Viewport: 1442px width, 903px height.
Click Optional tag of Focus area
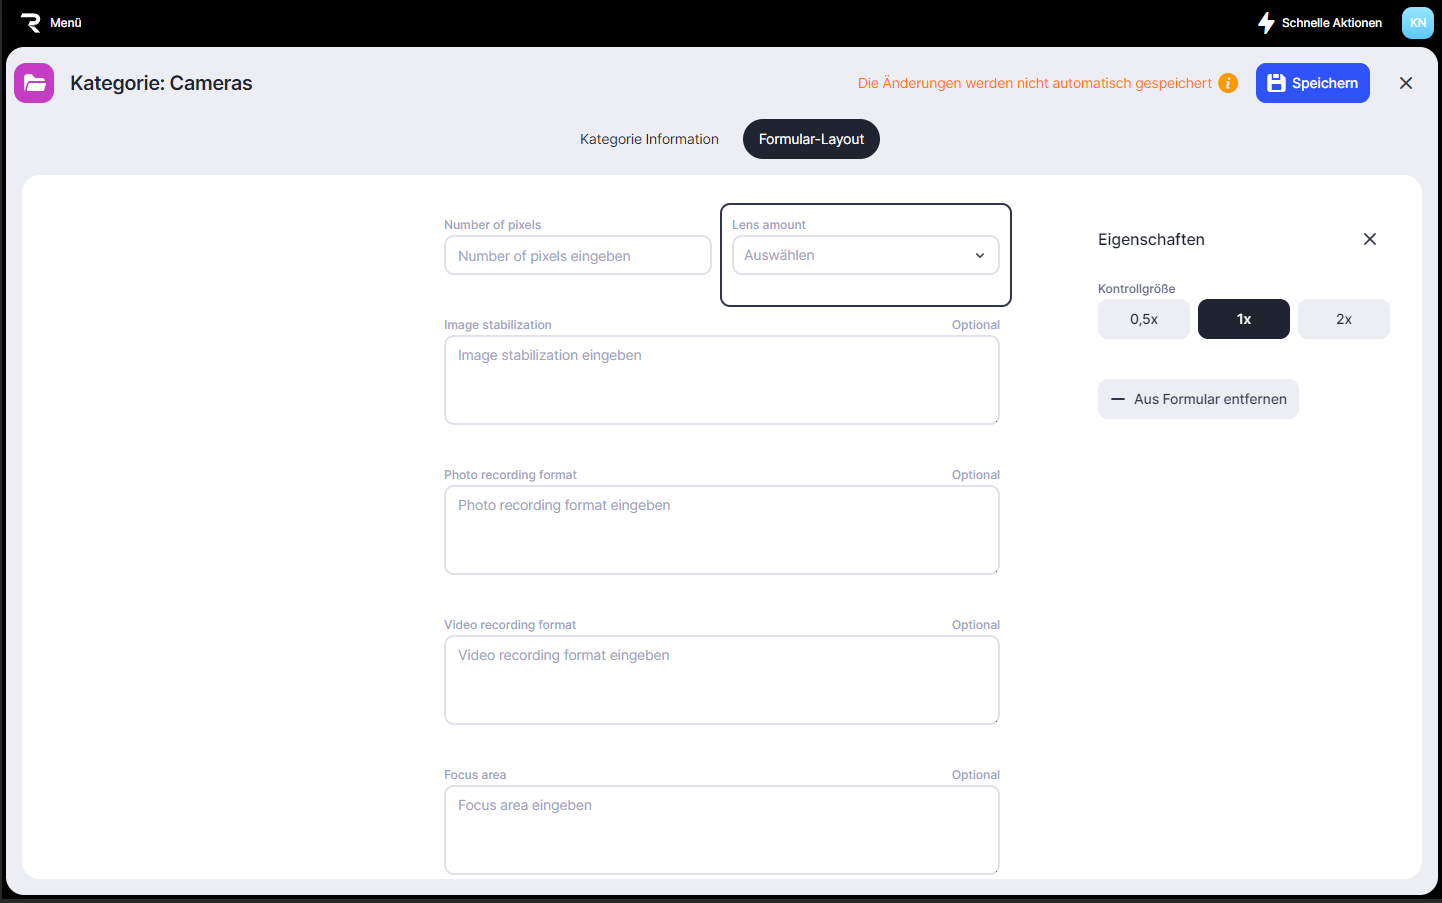pos(976,775)
